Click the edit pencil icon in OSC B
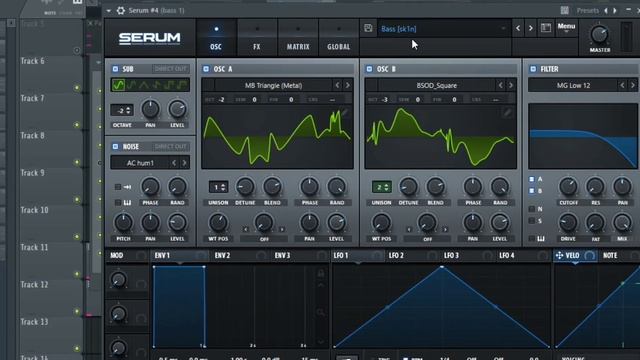Image resolution: width=640 pixels, height=360 pixels. pos(507,112)
